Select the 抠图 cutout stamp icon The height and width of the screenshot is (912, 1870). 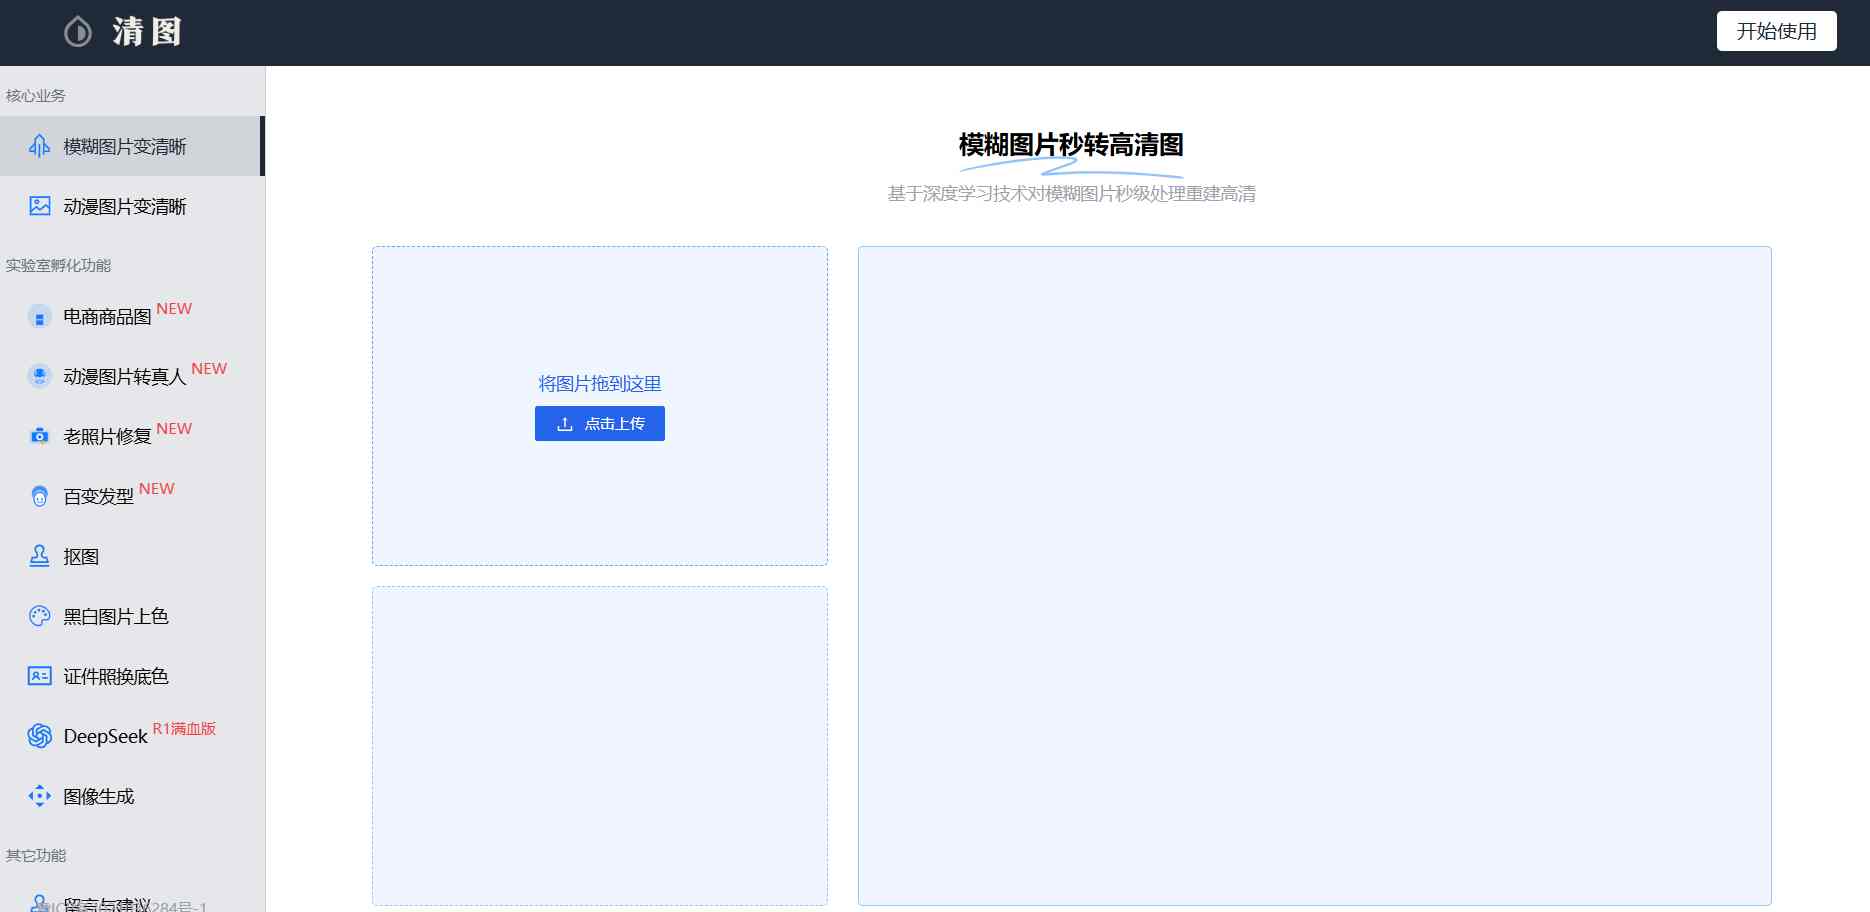click(38, 556)
